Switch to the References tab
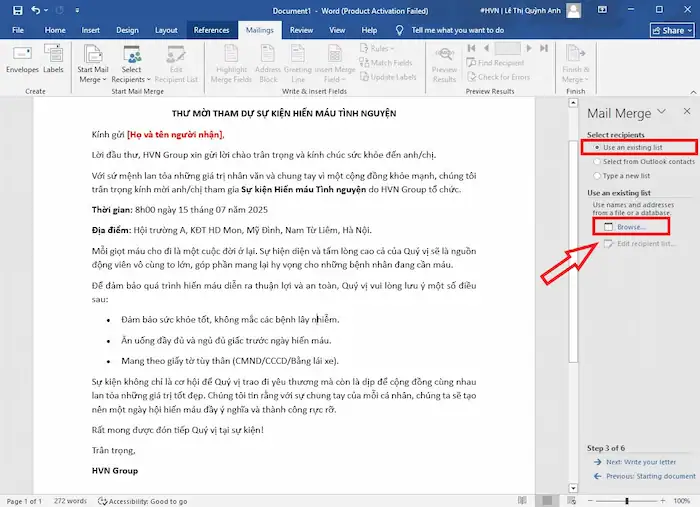This screenshot has width=700, height=507. coord(211,30)
